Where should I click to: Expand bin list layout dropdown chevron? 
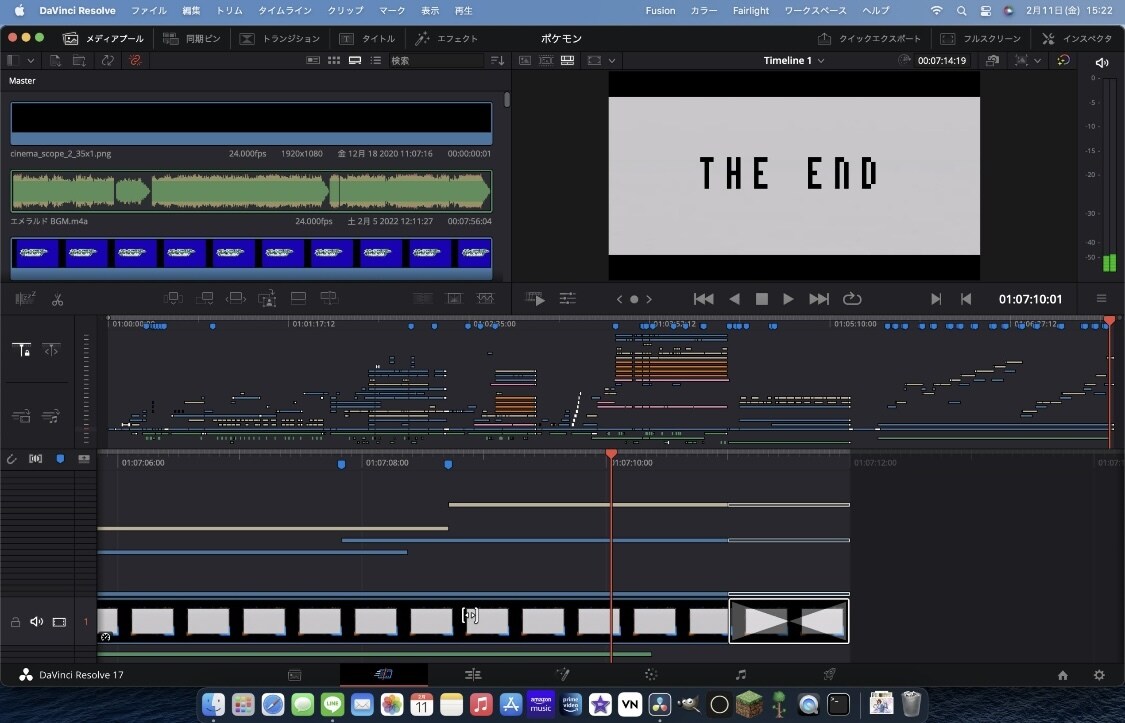(31, 61)
